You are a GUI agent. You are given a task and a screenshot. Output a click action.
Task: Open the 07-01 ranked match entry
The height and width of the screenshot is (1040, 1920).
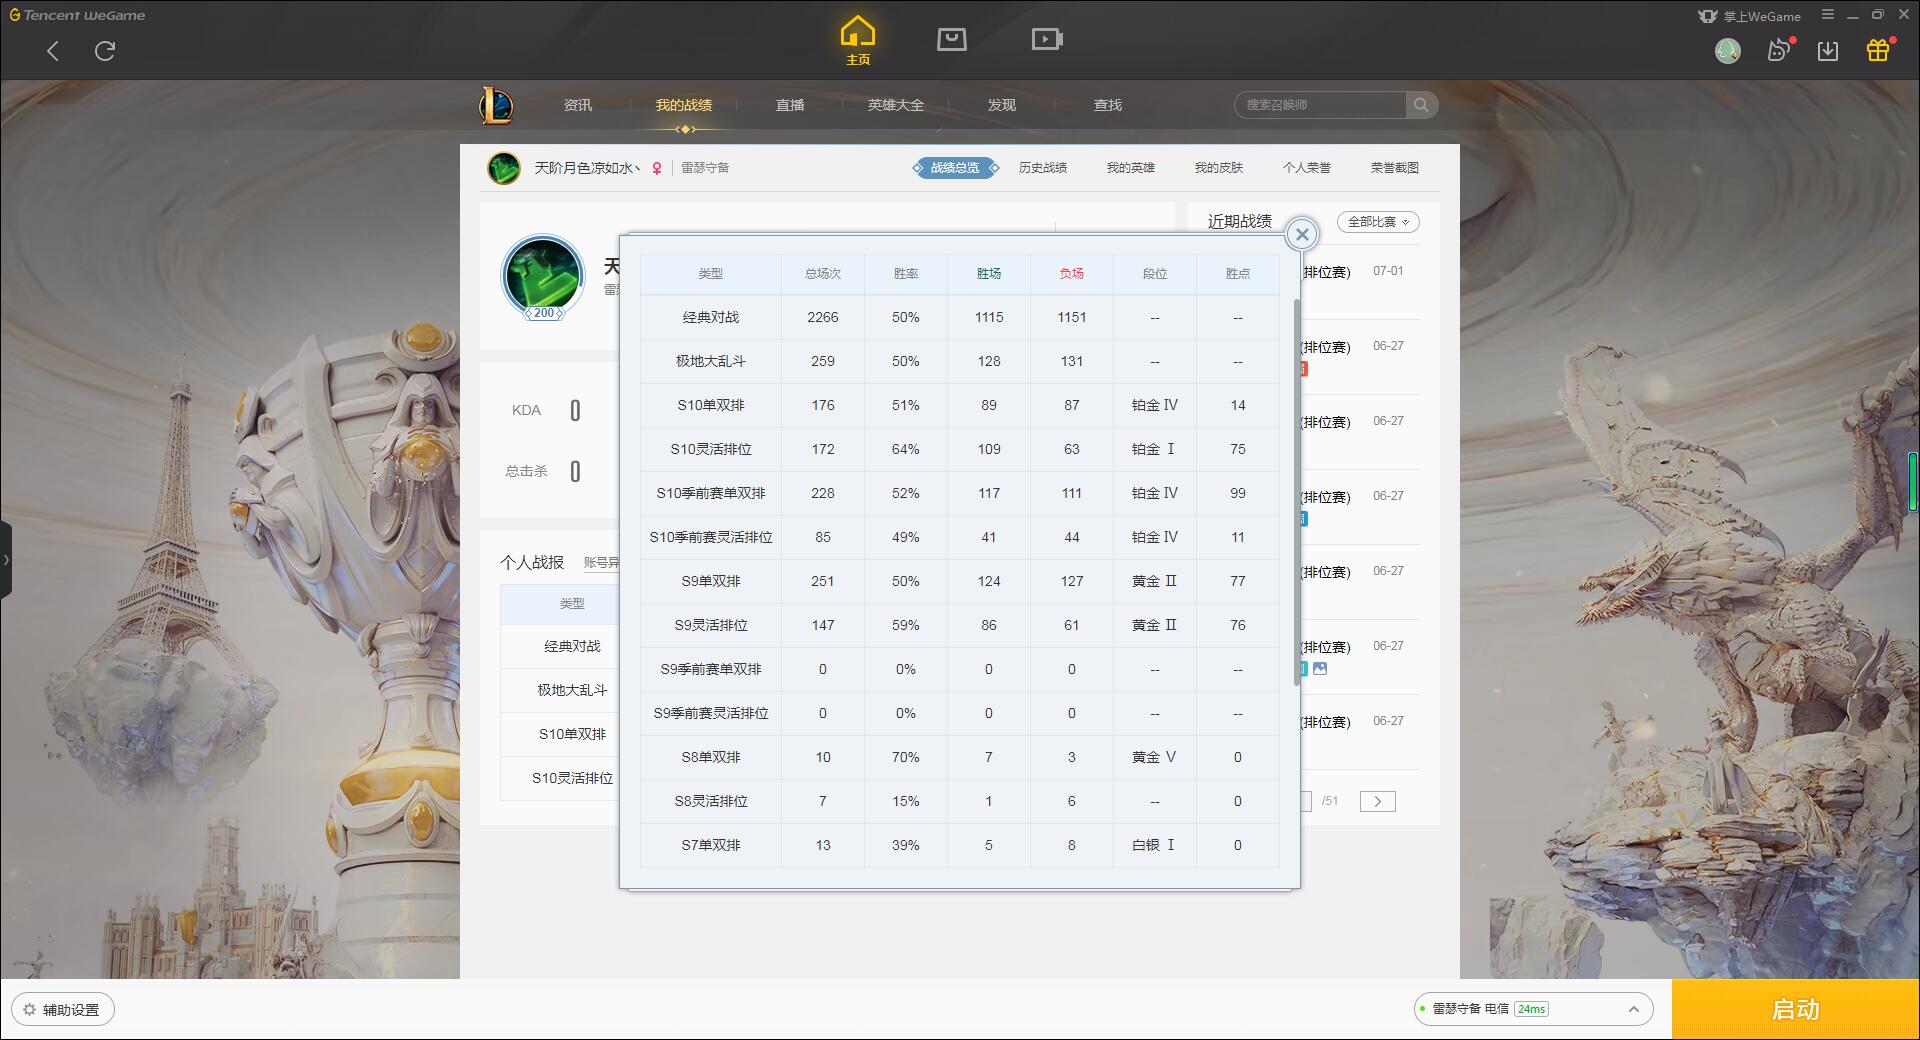1360,282
